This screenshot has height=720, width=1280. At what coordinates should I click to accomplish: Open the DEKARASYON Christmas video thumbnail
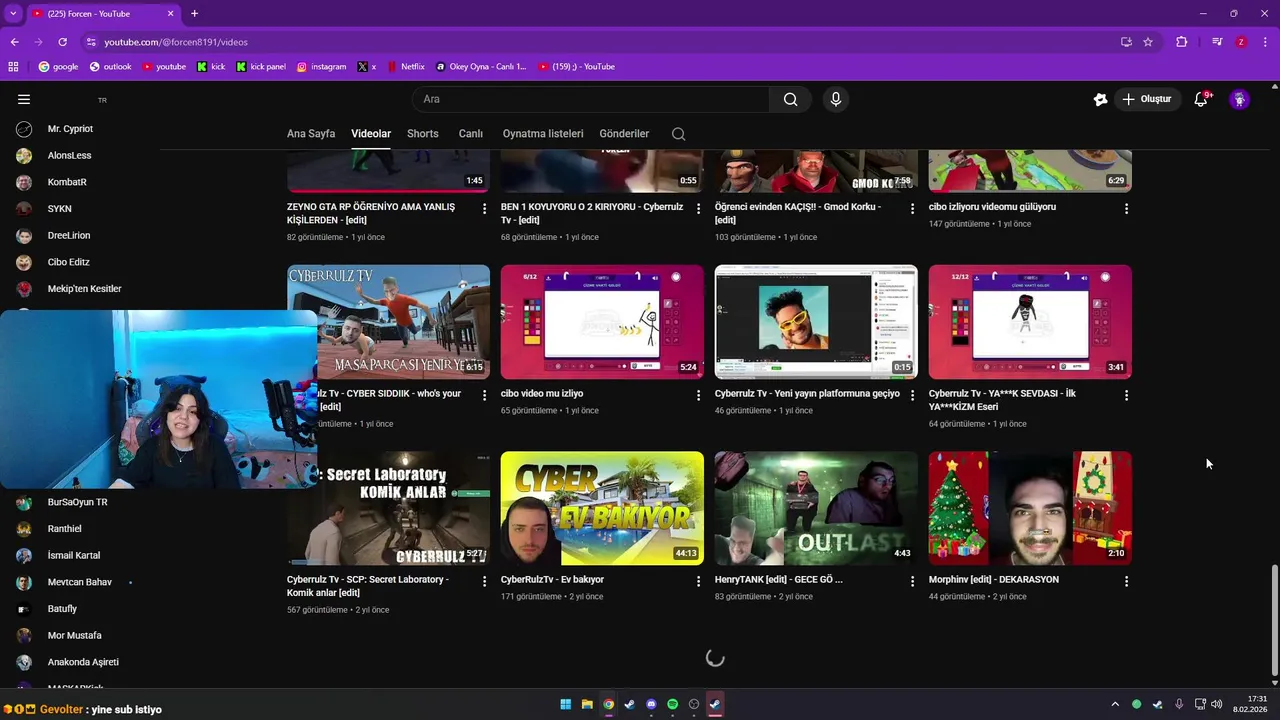tap(1030, 508)
